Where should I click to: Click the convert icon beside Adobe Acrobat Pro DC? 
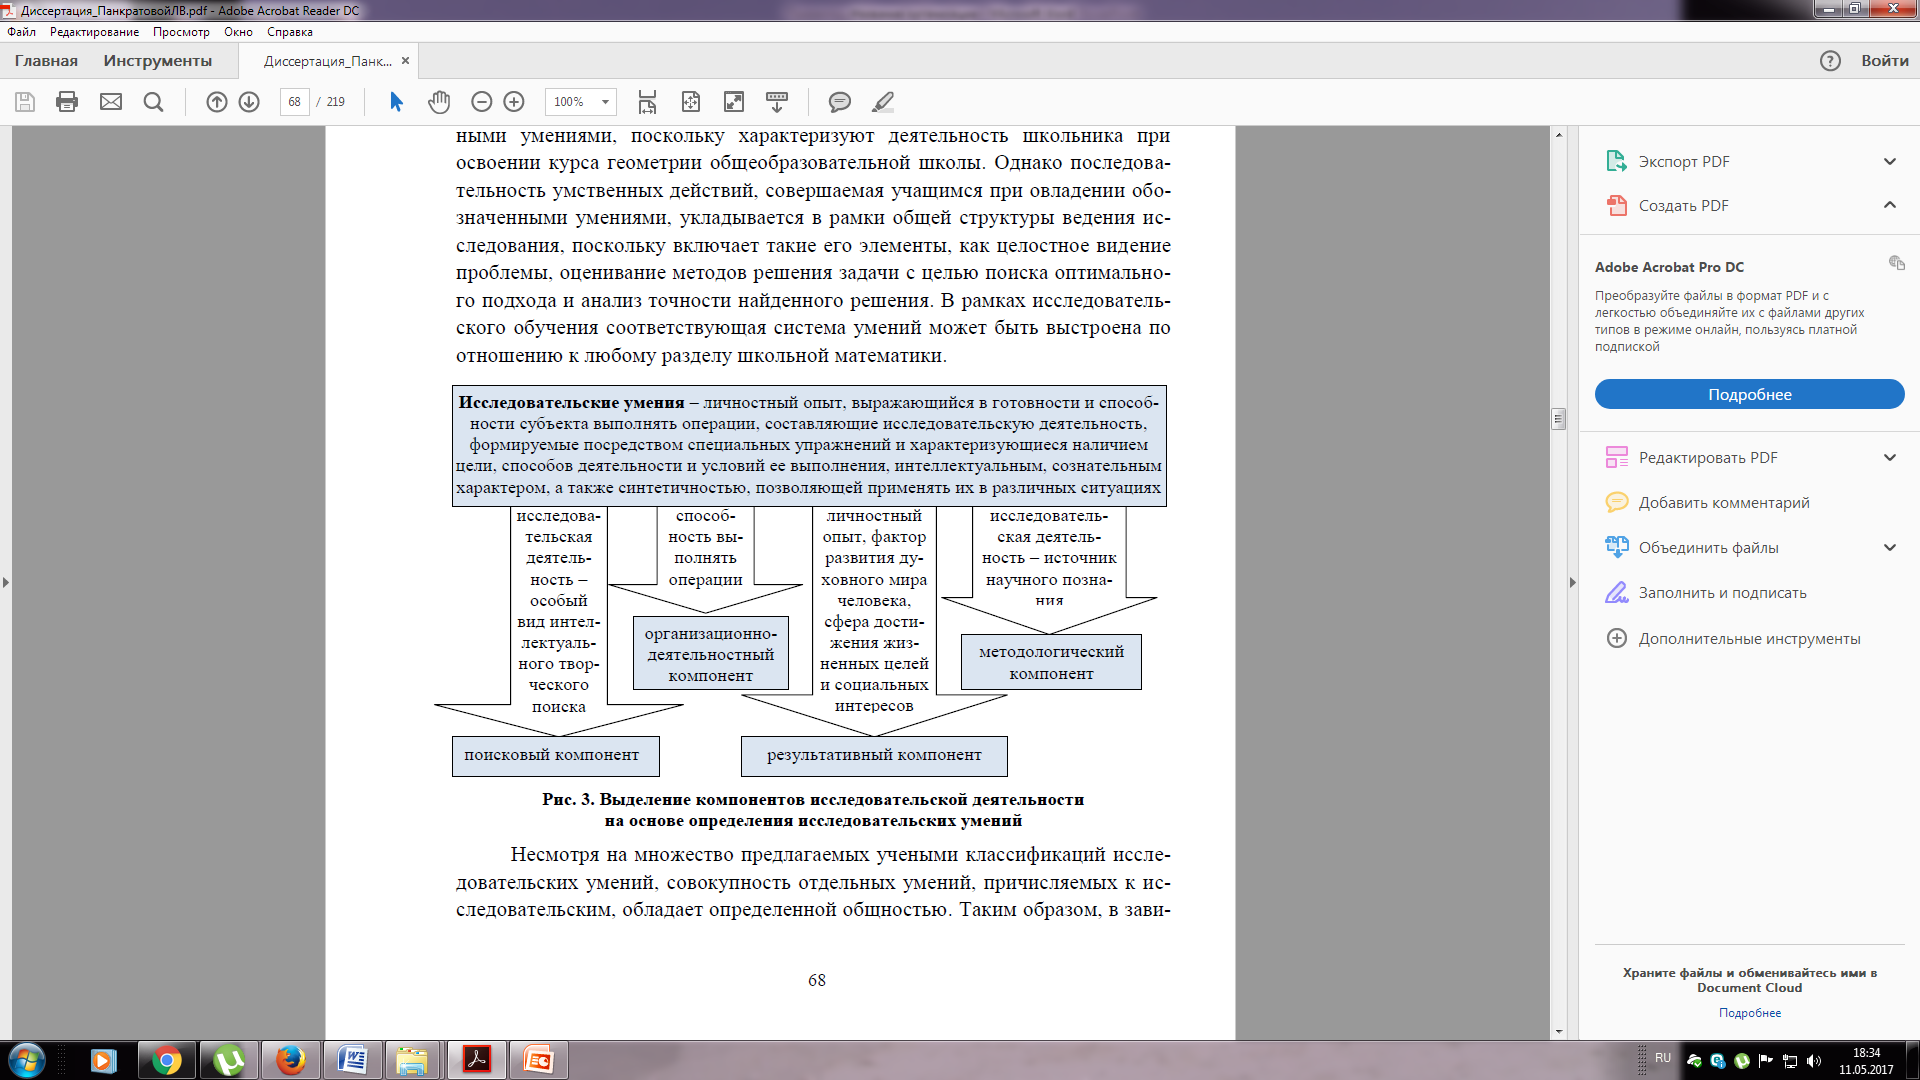coord(1896,263)
